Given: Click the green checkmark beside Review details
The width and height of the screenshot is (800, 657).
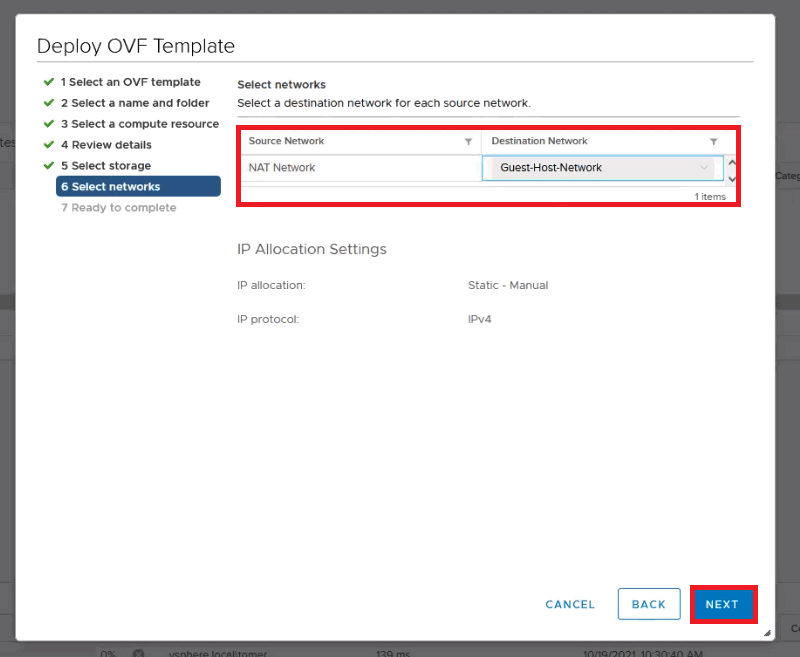Looking at the screenshot, I should pyautogui.click(x=48, y=145).
